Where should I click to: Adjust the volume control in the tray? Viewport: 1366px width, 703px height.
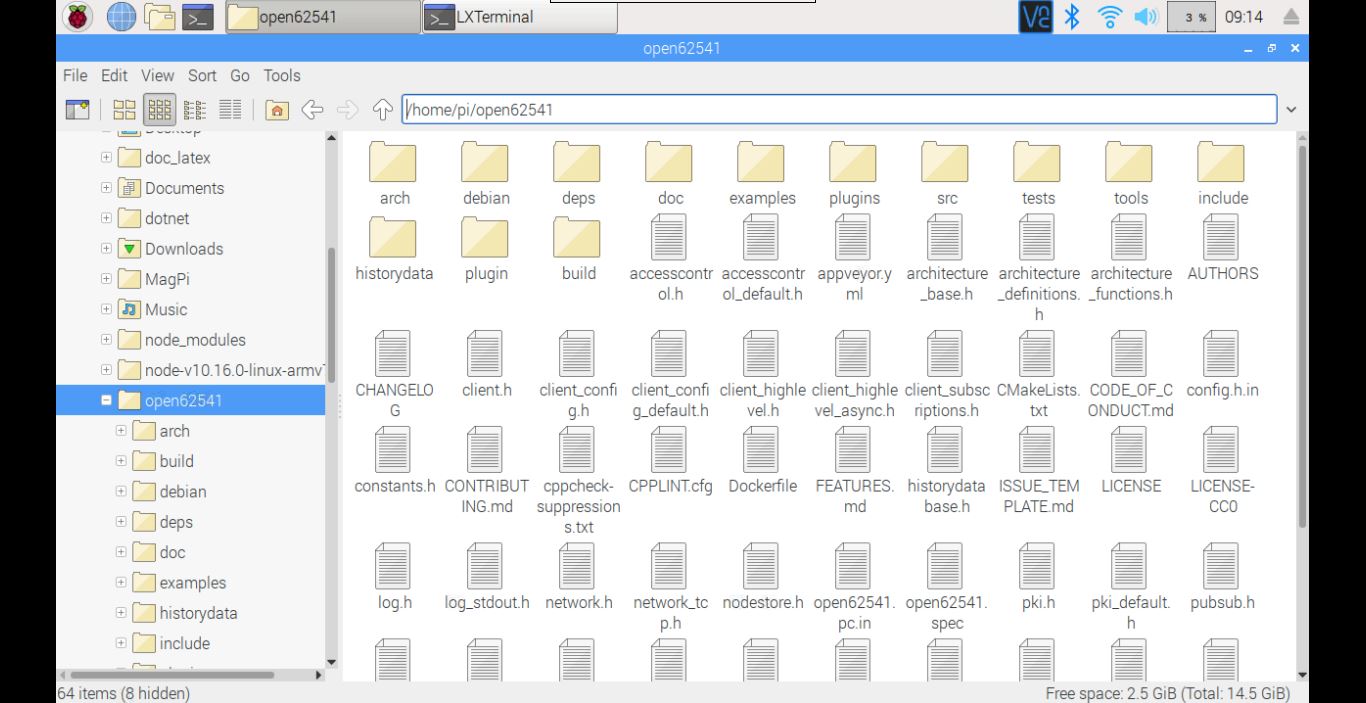(x=1146, y=16)
